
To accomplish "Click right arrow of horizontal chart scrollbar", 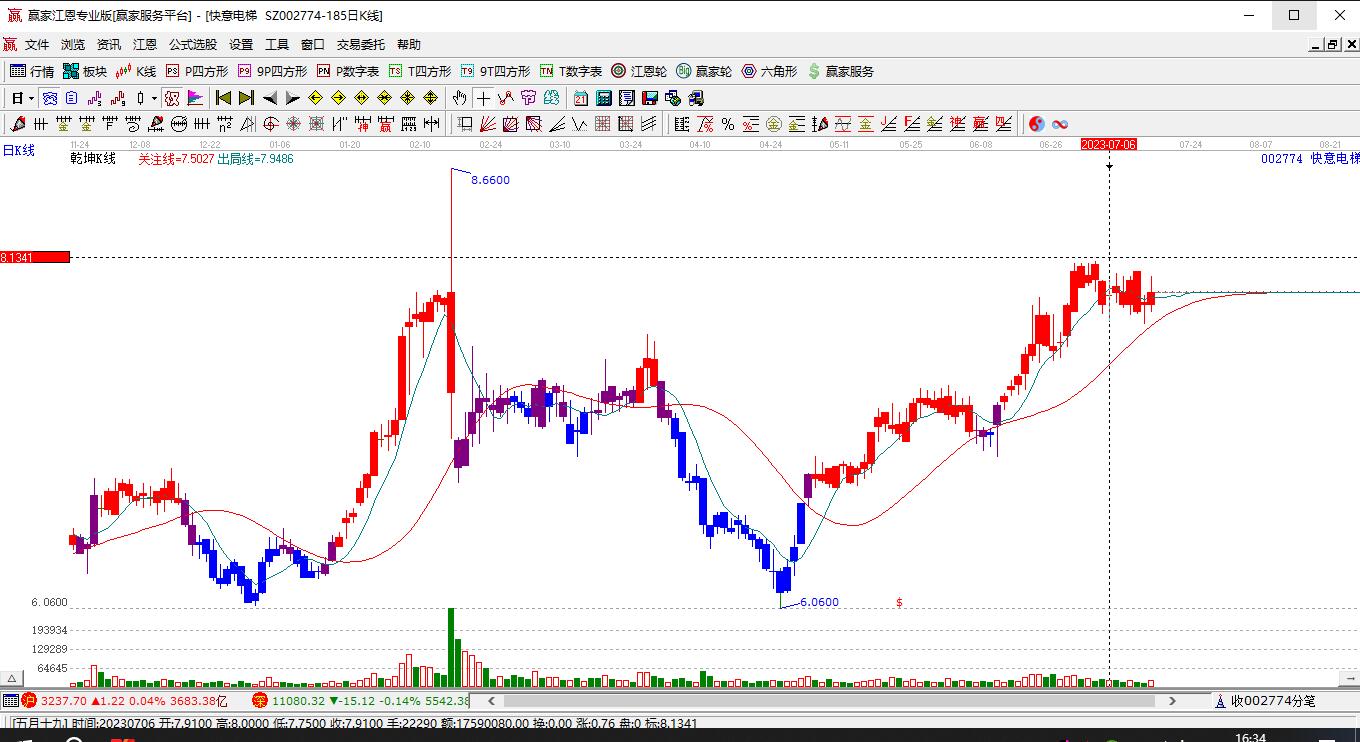I will [1173, 701].
